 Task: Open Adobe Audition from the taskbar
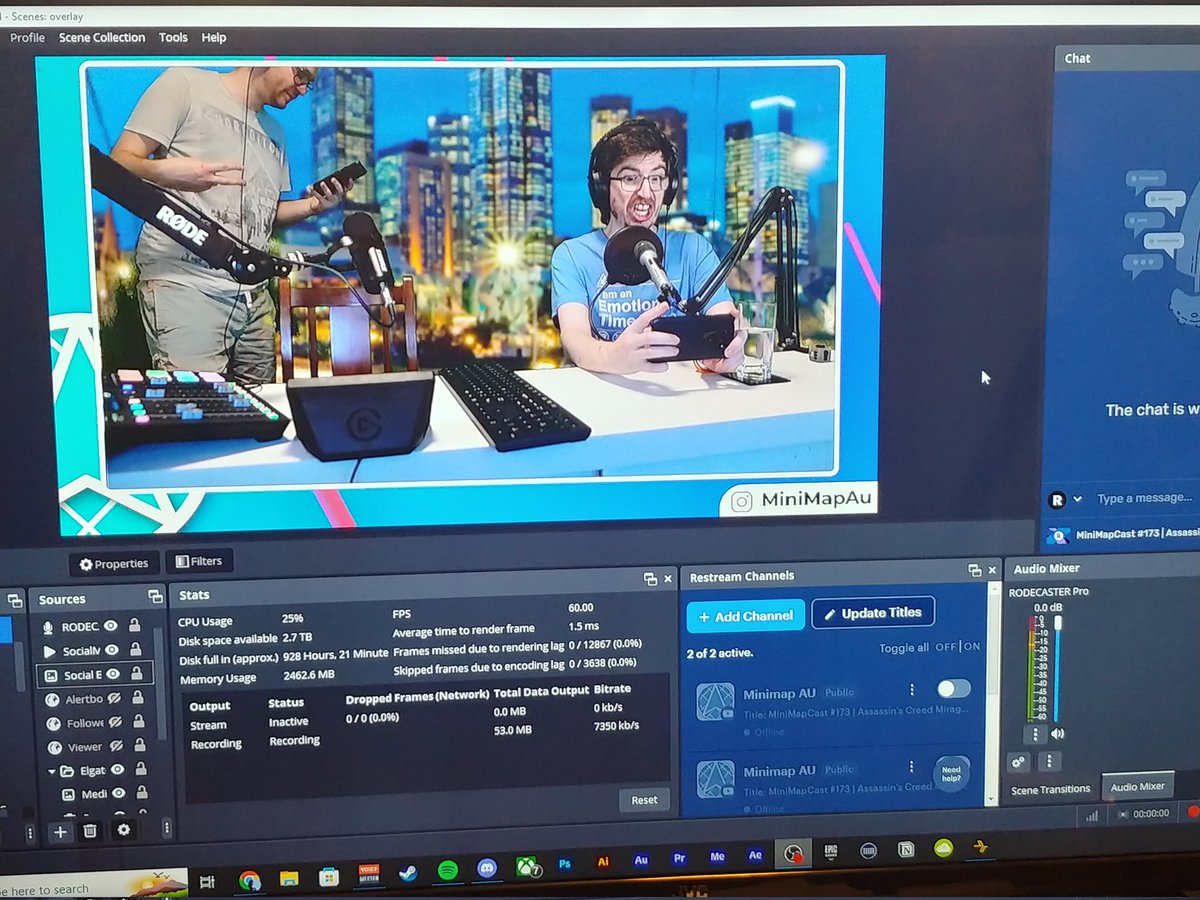[642, 859]
